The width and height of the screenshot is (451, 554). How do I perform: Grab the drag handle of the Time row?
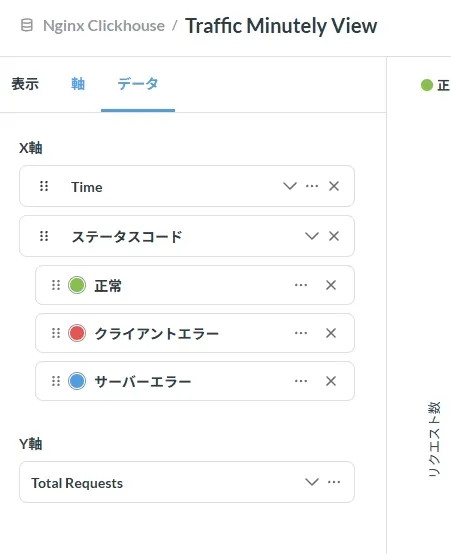[44, 186]
